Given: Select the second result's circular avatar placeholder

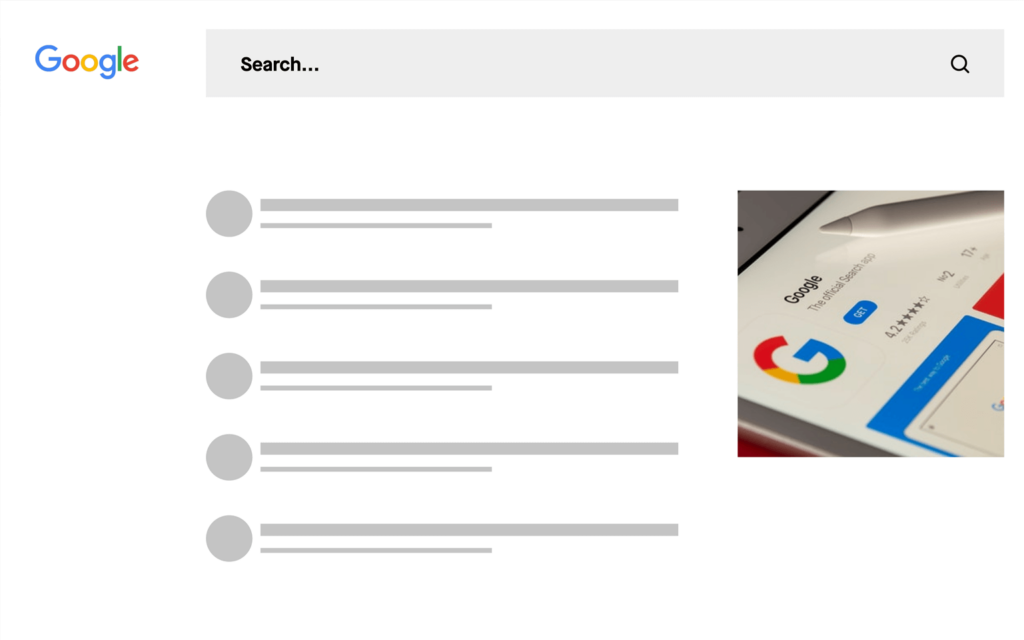Looking at the screenshot, I should tap(229, 294).
